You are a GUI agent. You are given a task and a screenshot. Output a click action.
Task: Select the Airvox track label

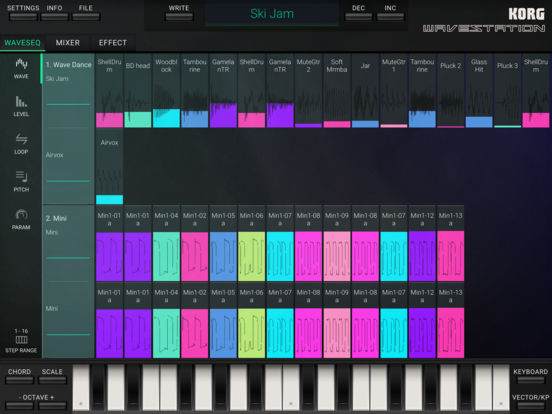coord(55,155)
